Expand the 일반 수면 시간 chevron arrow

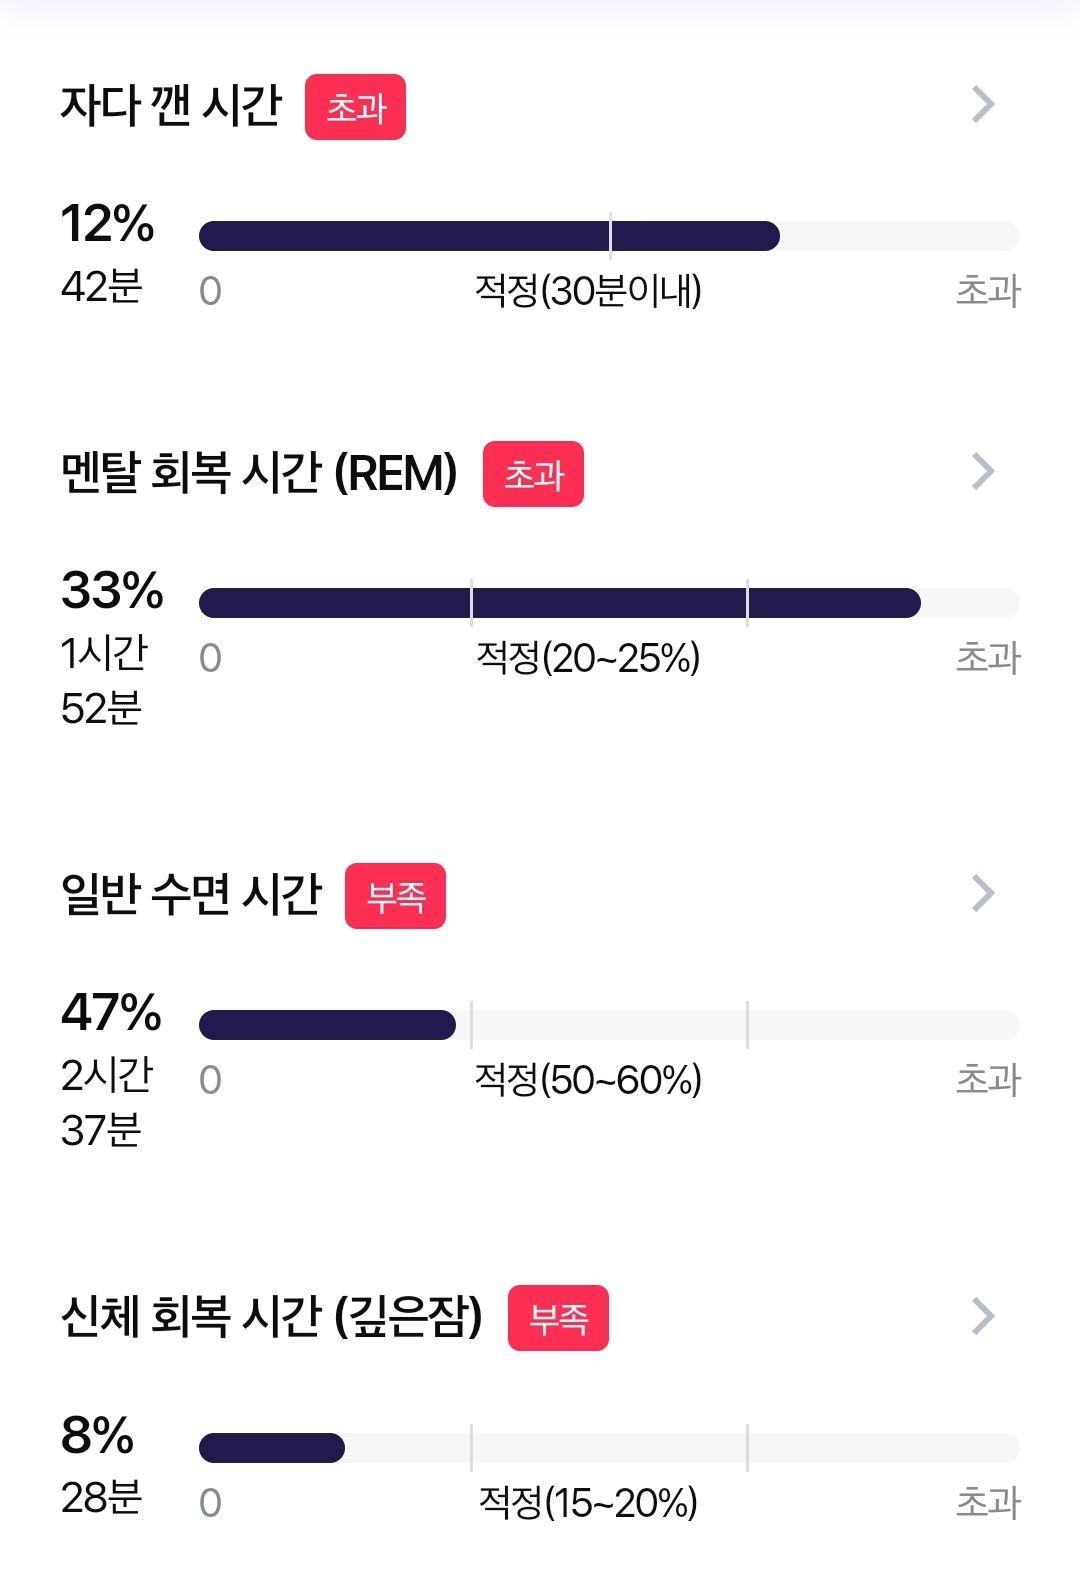click(x=984, y=893)
